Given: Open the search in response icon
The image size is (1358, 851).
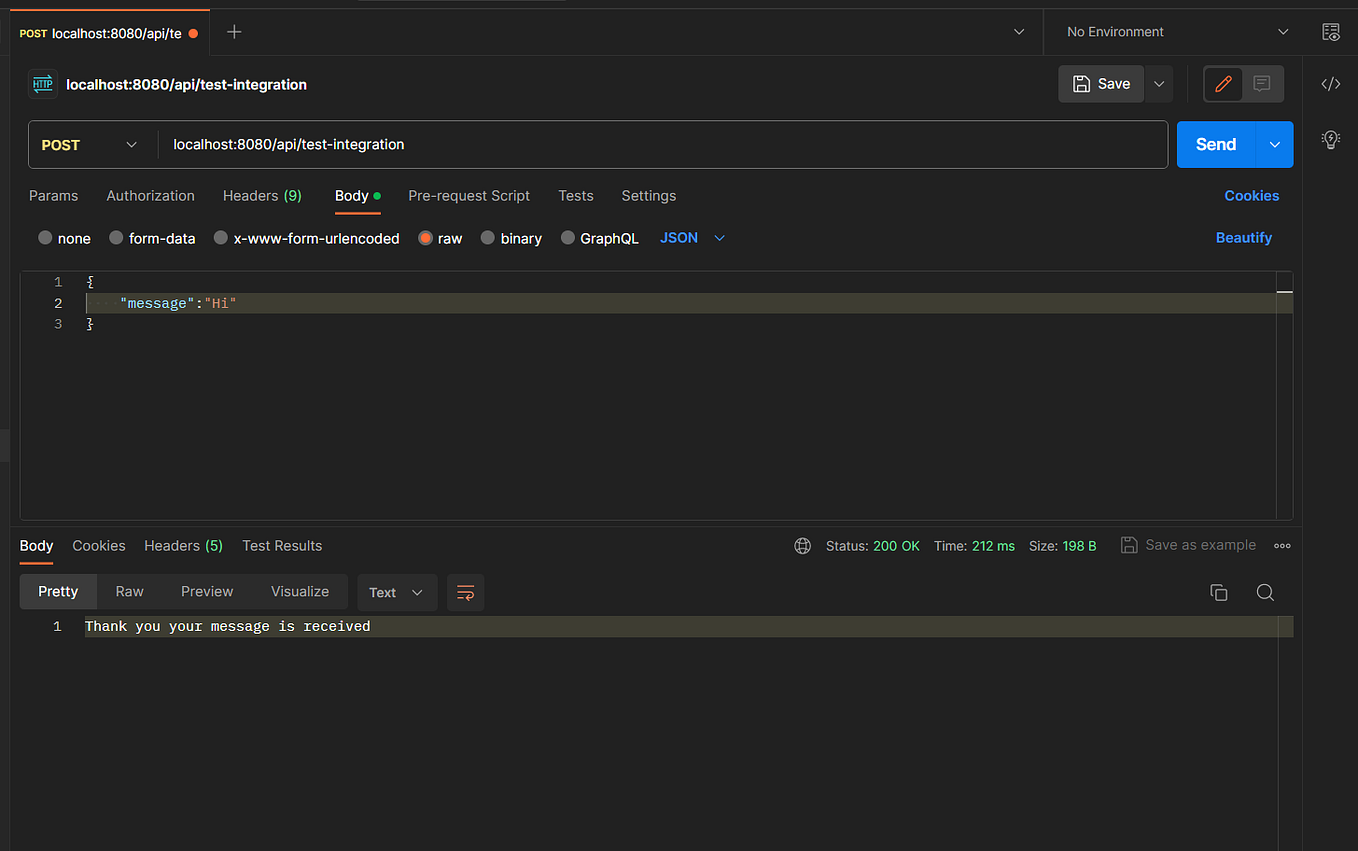Looking at the screenshot, I should click(1265, 592).
